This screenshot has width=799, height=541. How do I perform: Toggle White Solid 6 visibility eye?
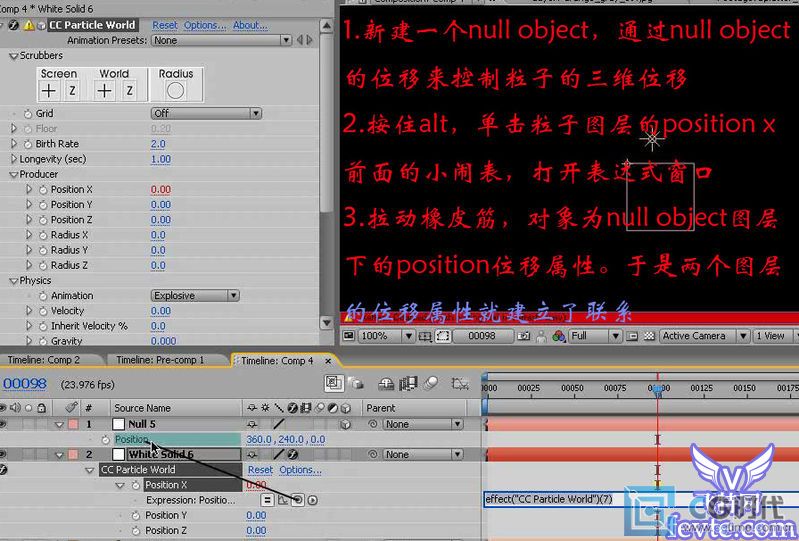tap(3, 454)
